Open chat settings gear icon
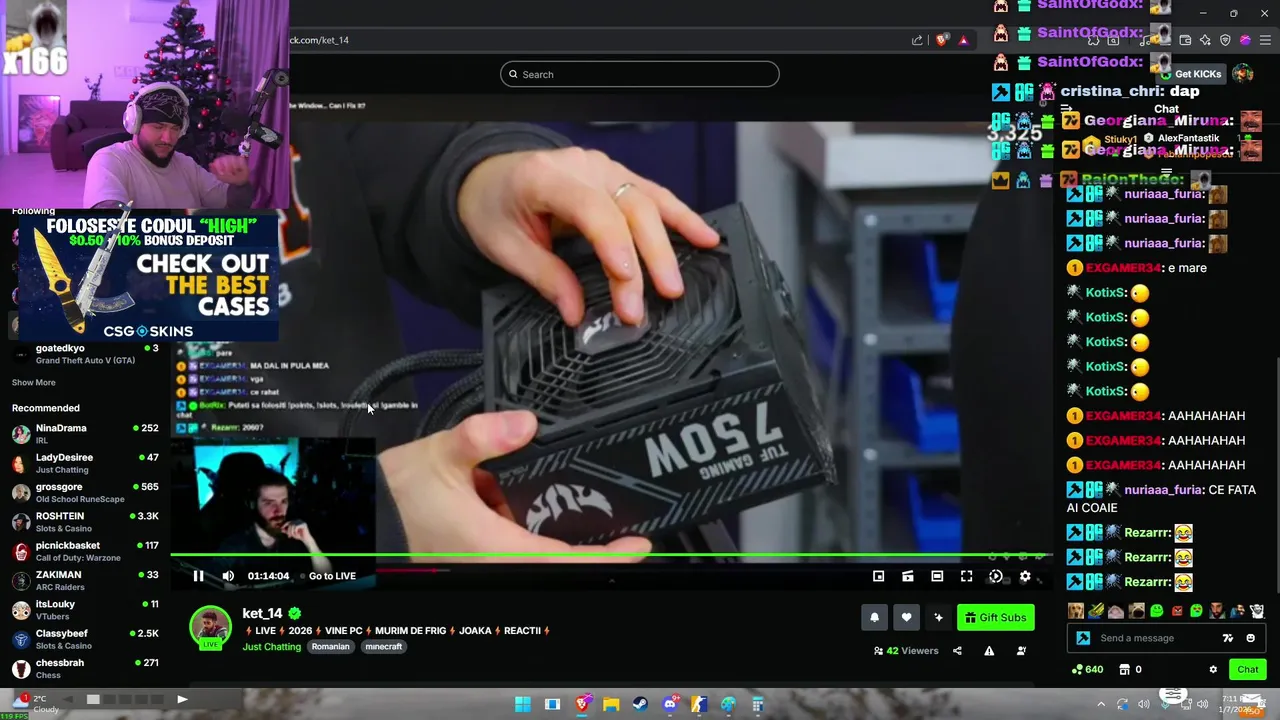 click(1213, 670)
